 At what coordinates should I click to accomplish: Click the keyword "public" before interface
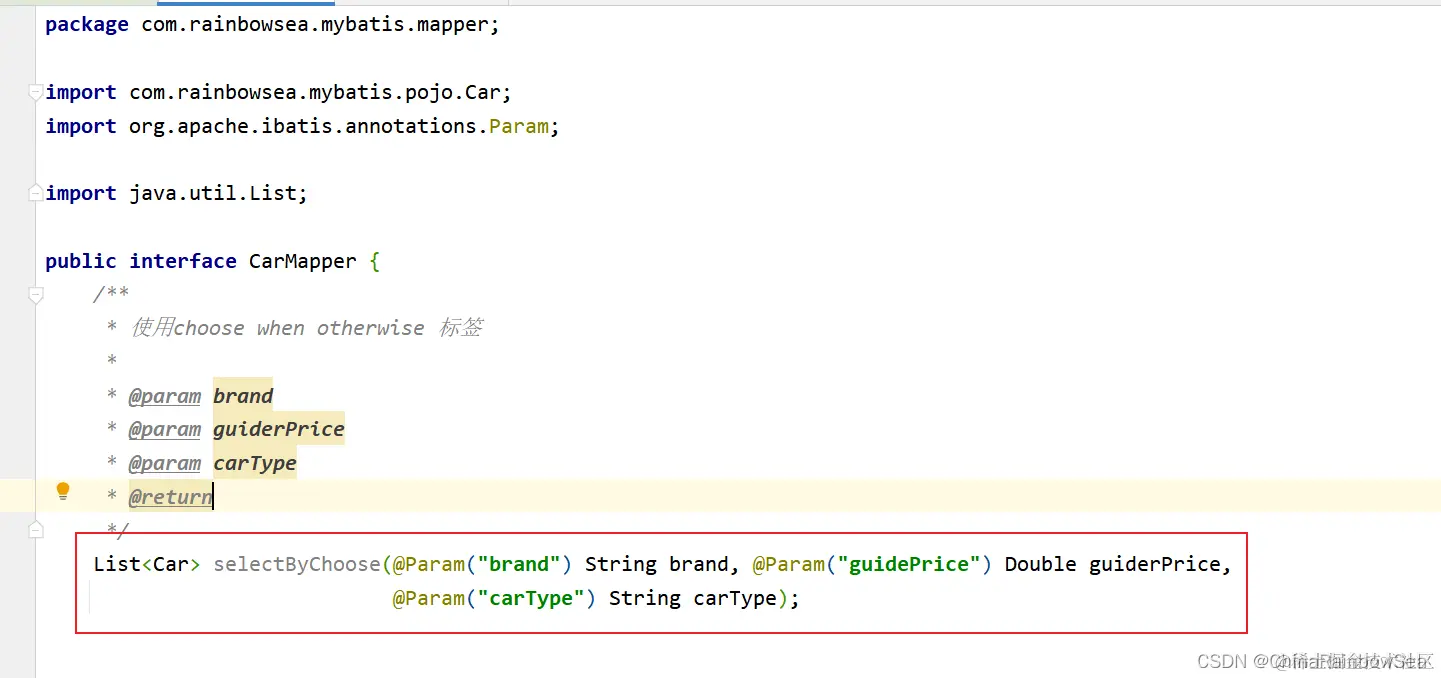coord(81,261)
